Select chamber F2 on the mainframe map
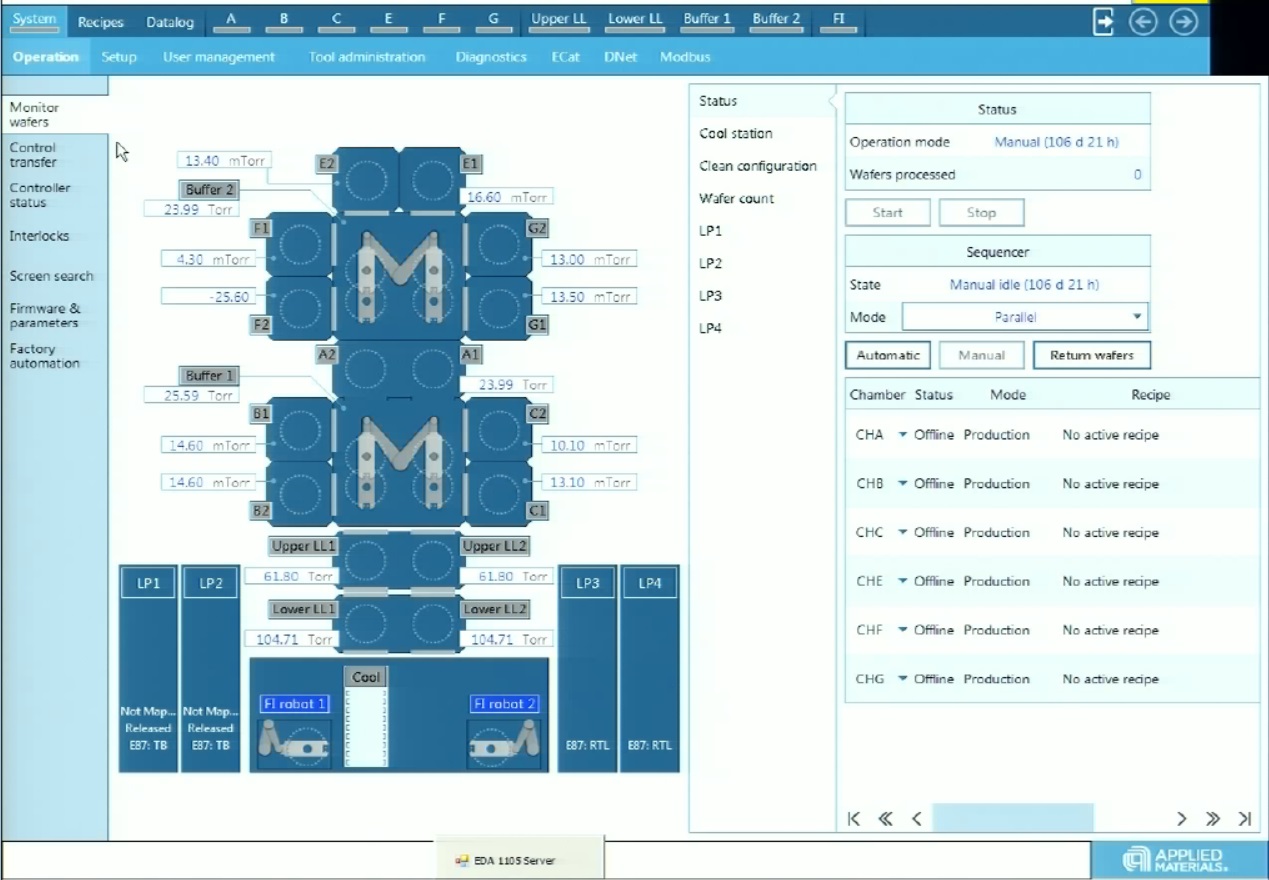 (299, 307)
